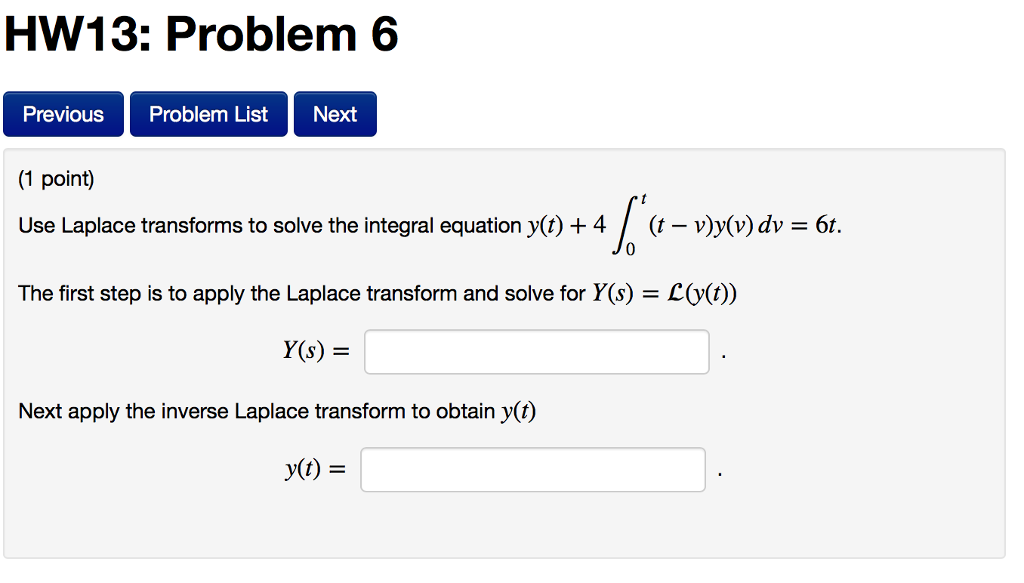Select the 6t on the equation's right side
The image size is (1024, 583).
(x=826, y=225)
